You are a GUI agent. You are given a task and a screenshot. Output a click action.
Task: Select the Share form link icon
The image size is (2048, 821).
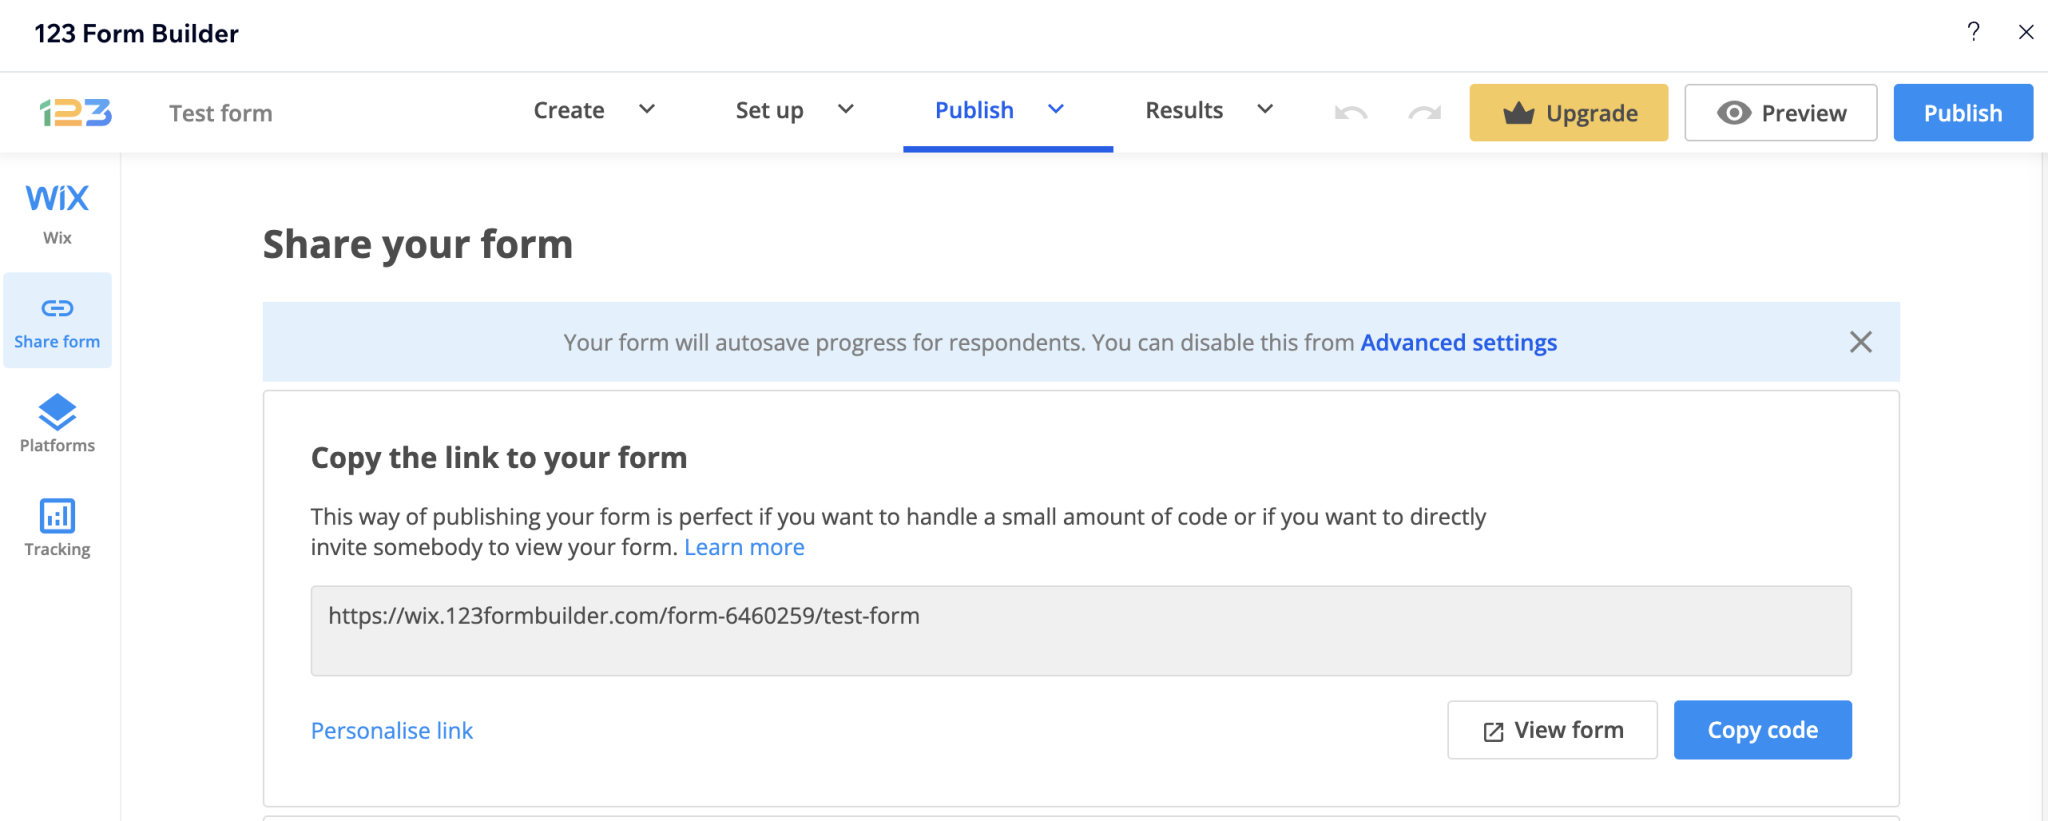coord(57,308)
